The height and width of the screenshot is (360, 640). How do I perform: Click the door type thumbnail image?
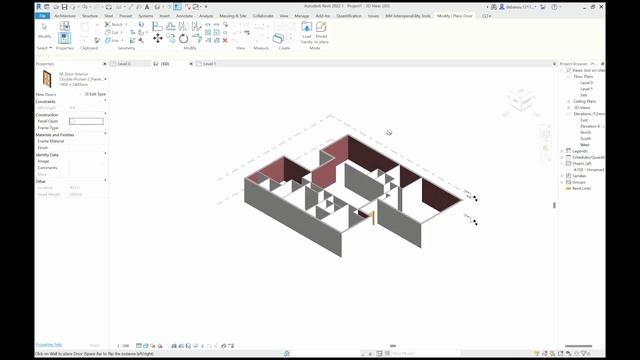pos(47,79)
